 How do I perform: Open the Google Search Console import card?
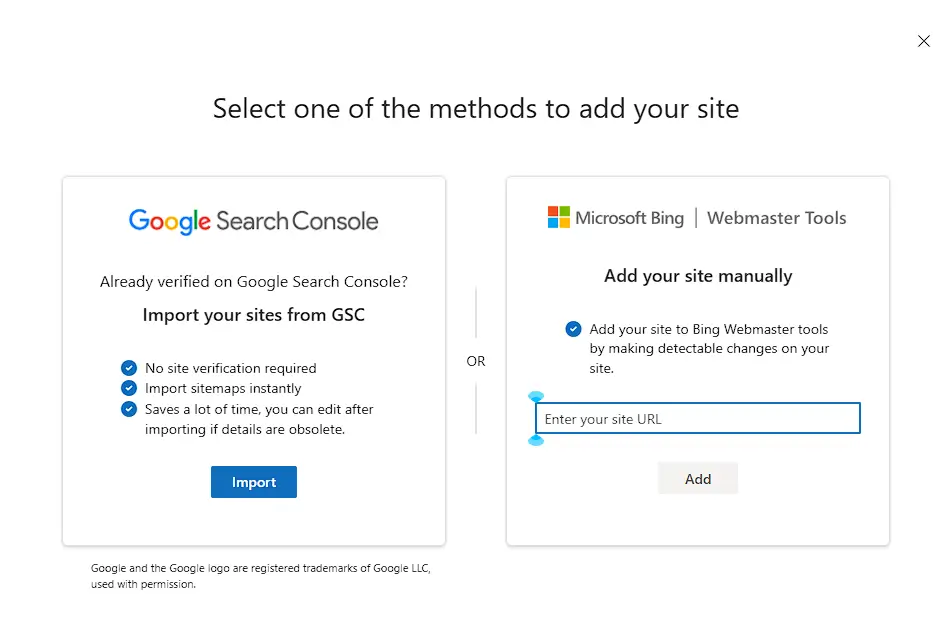pyautogui.click(x=253, y=360)
